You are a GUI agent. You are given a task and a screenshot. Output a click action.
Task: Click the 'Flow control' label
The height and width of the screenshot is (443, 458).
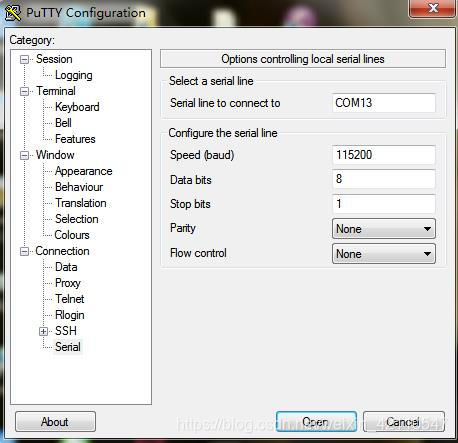coord(198,253)
